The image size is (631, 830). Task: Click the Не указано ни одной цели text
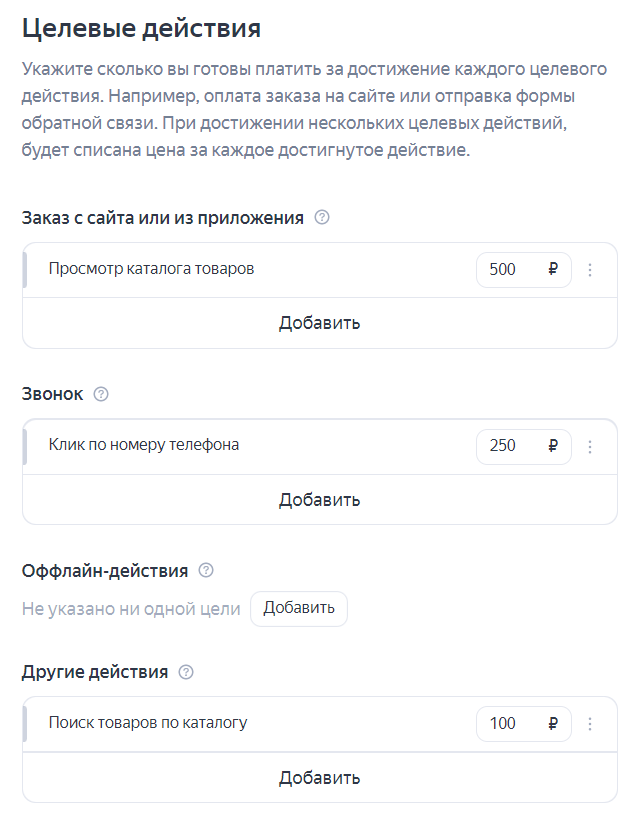[131, 608]
